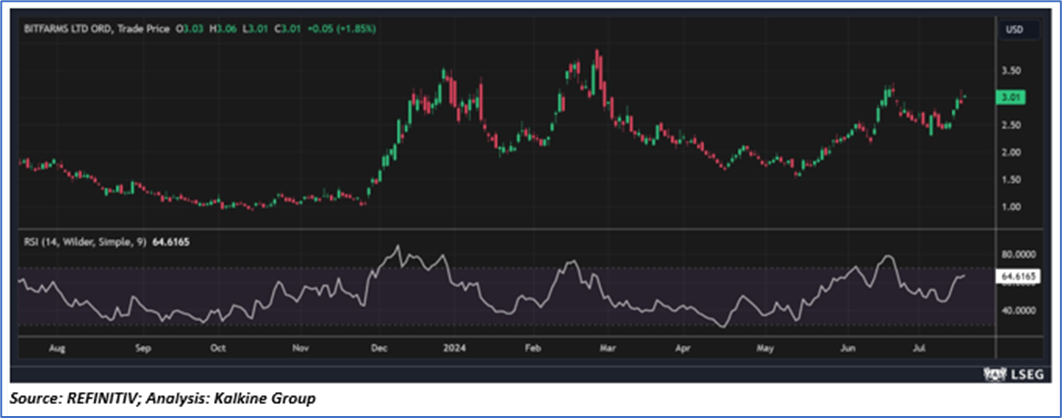Click the Jul label on time axis
Screen dimensions: 1062x418
click(x=919, y=349)
